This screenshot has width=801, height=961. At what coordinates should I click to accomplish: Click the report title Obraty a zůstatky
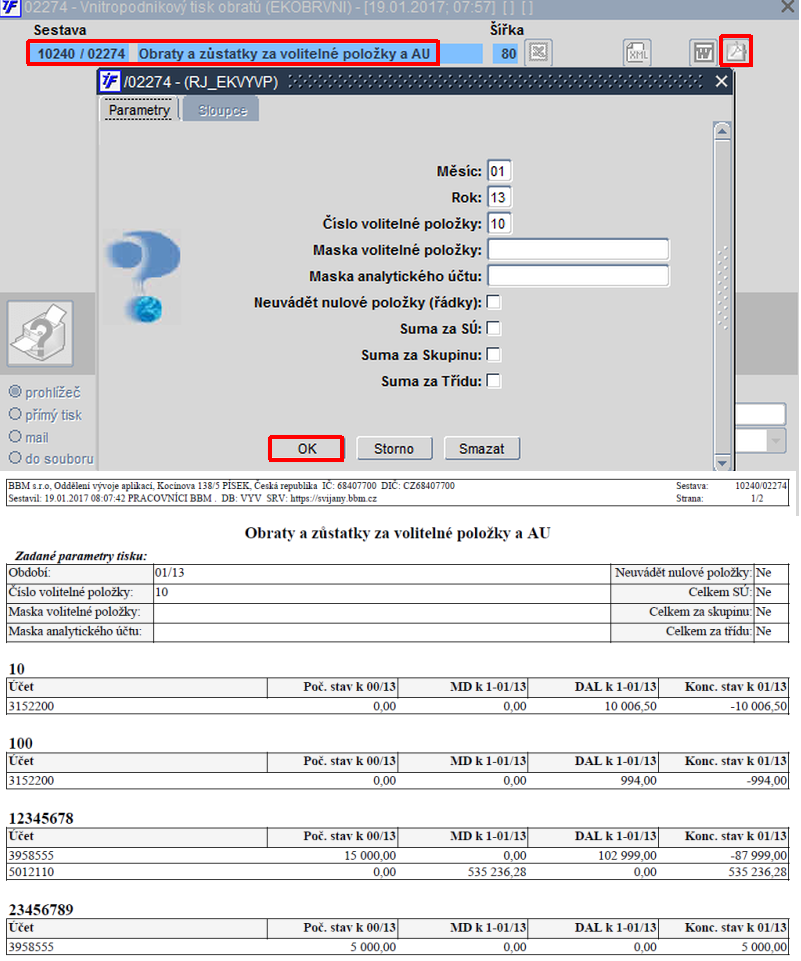tap(397, 533)
